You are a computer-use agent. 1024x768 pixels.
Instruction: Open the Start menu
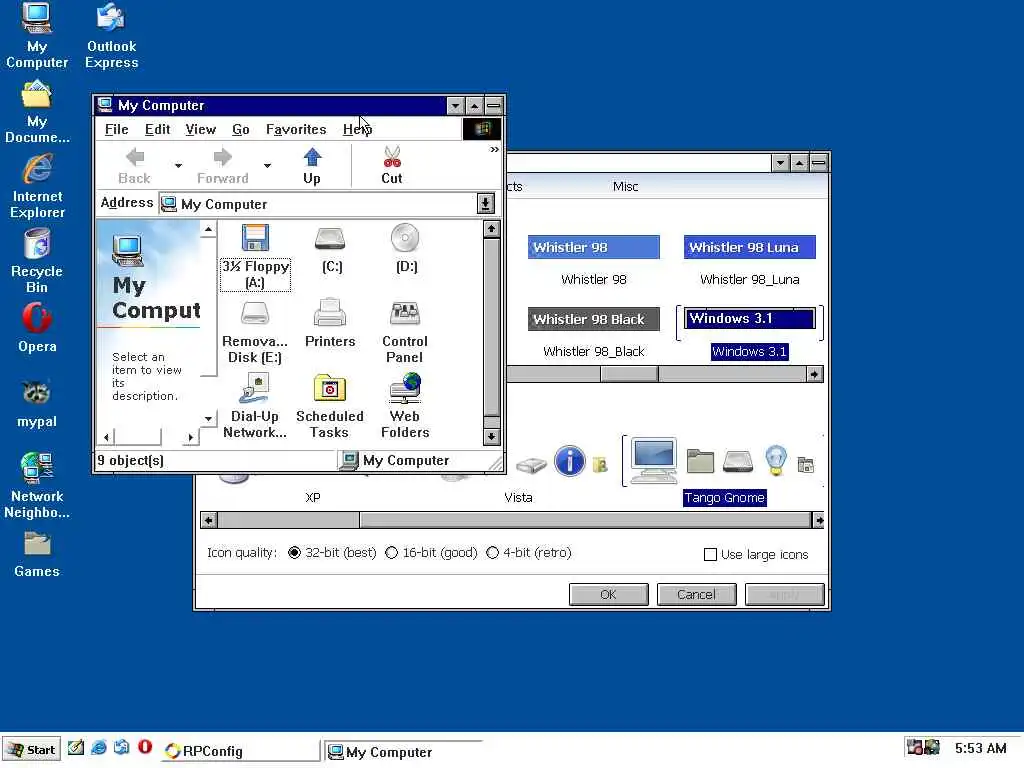click(x=31, y=750)
